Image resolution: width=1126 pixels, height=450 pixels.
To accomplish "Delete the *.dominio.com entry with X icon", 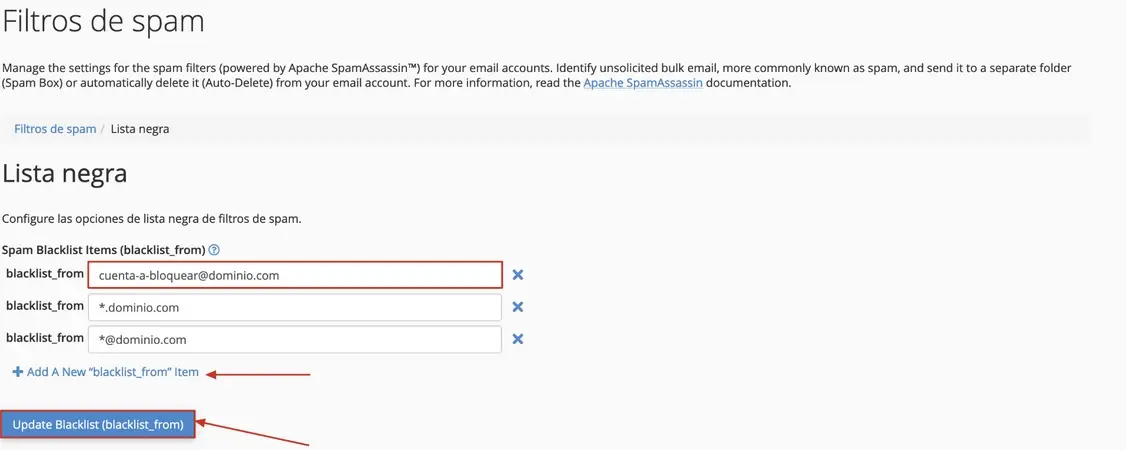I will coord(517,307).
